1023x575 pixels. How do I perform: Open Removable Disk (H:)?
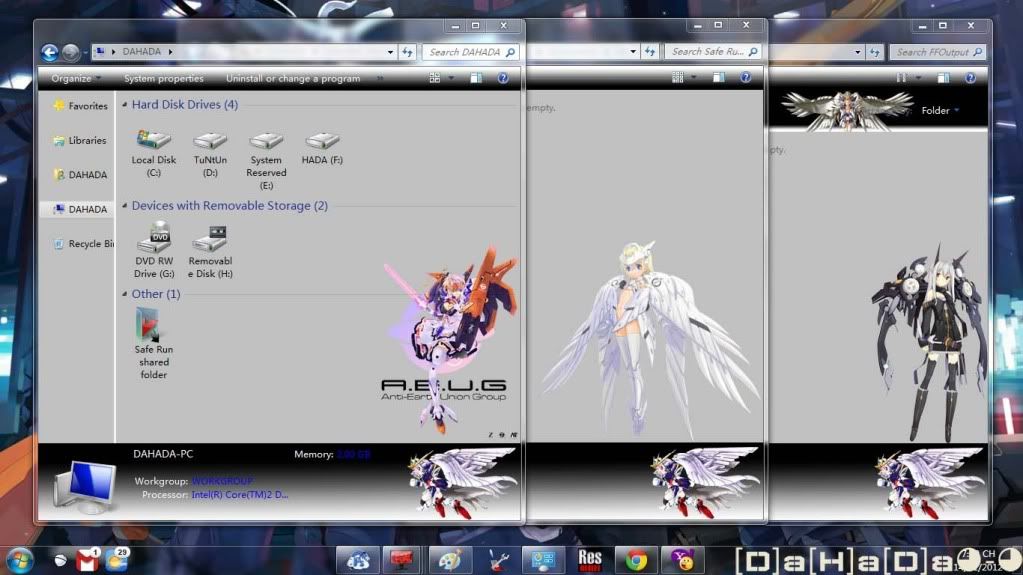(x=210, y=240)
